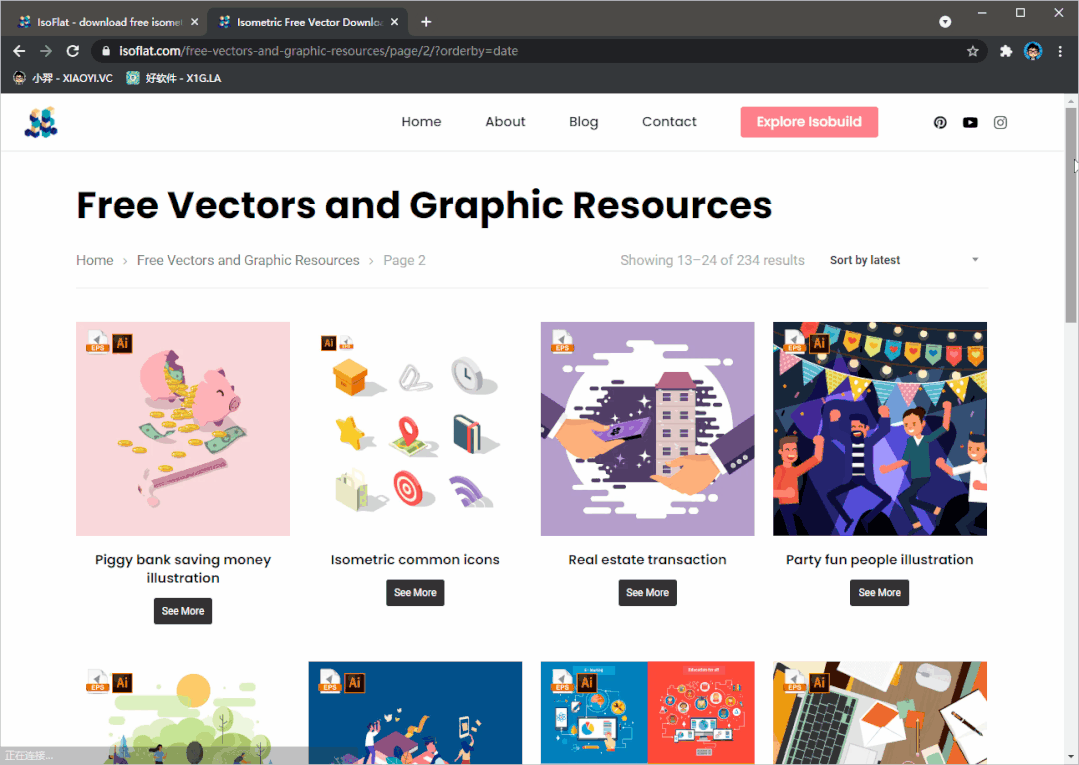Click EPS badge on Real estate thumbnail
This screenshot has height=765, width=1079.
point(562,342)
